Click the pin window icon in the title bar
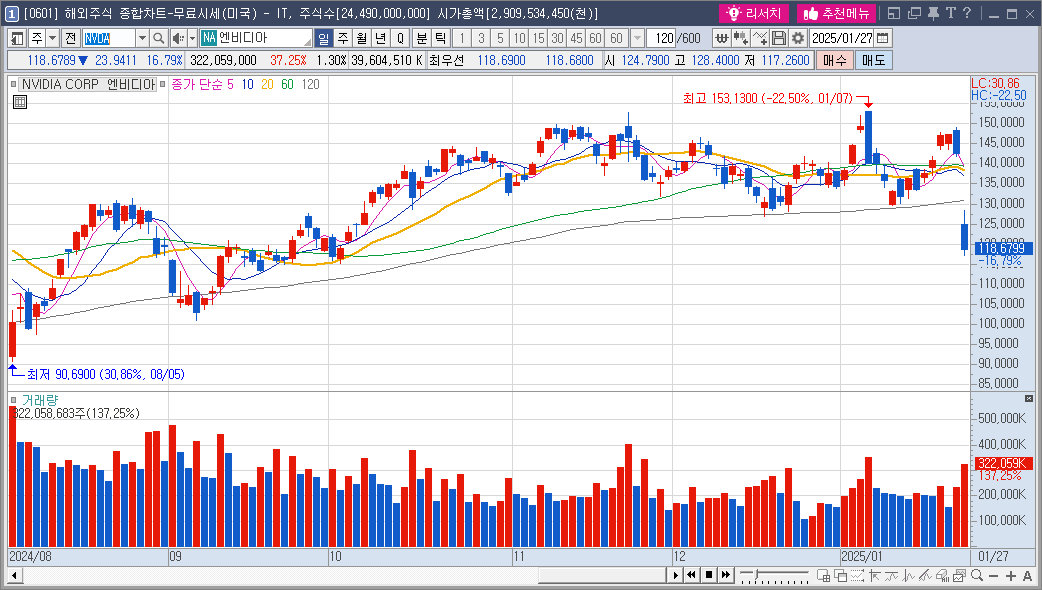The image size is (1042, 590). point(933,13)
